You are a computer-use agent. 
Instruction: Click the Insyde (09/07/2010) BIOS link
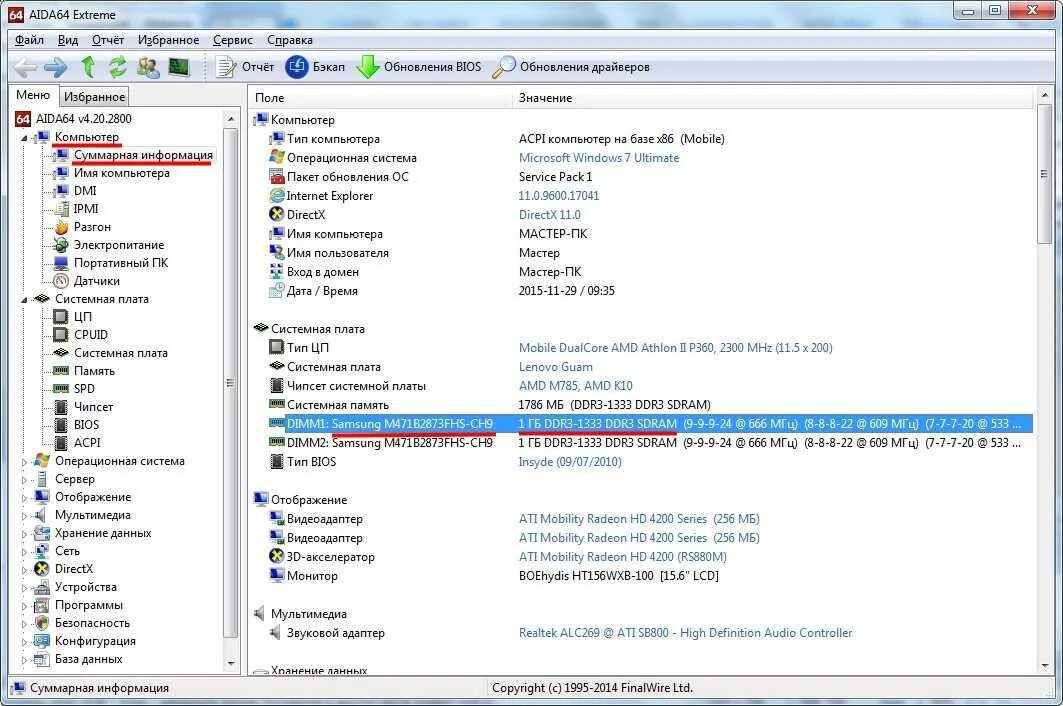click(569, 462)
